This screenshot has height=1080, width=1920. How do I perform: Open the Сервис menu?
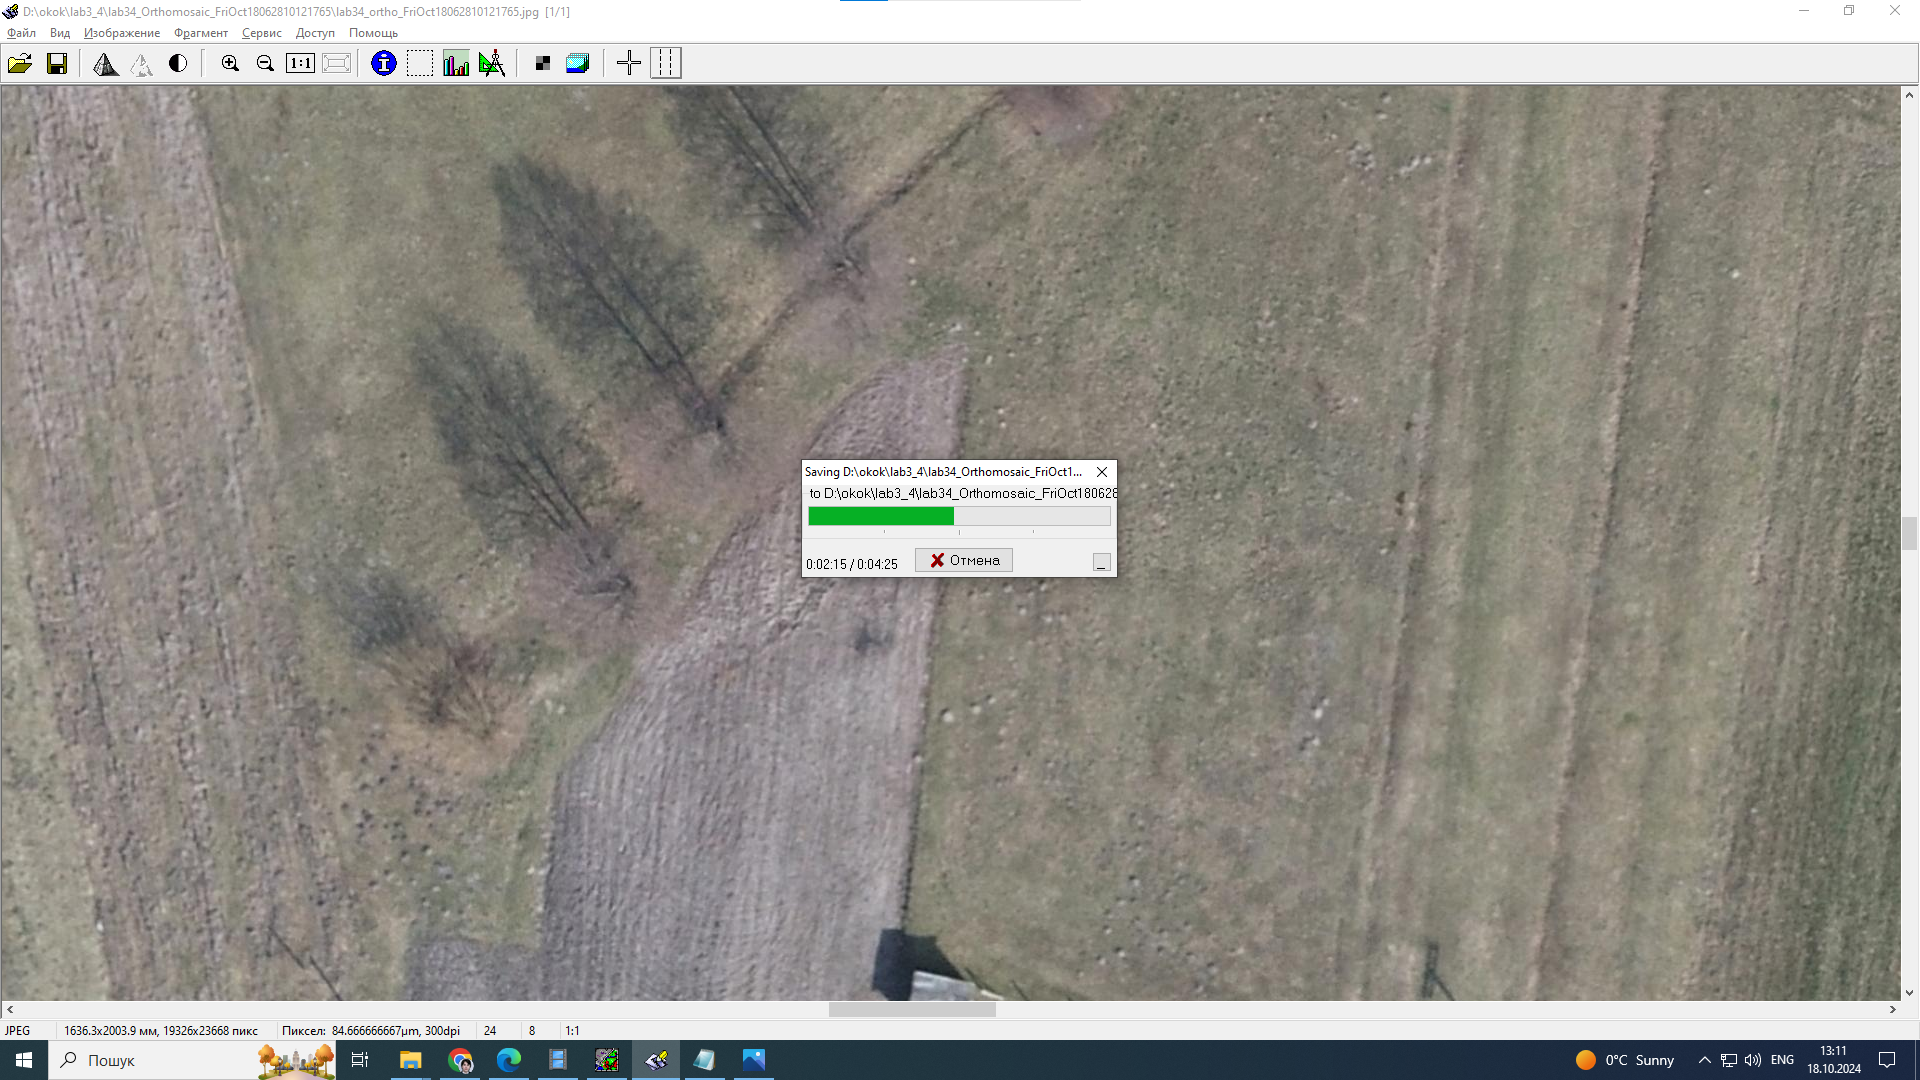point(261,33)
